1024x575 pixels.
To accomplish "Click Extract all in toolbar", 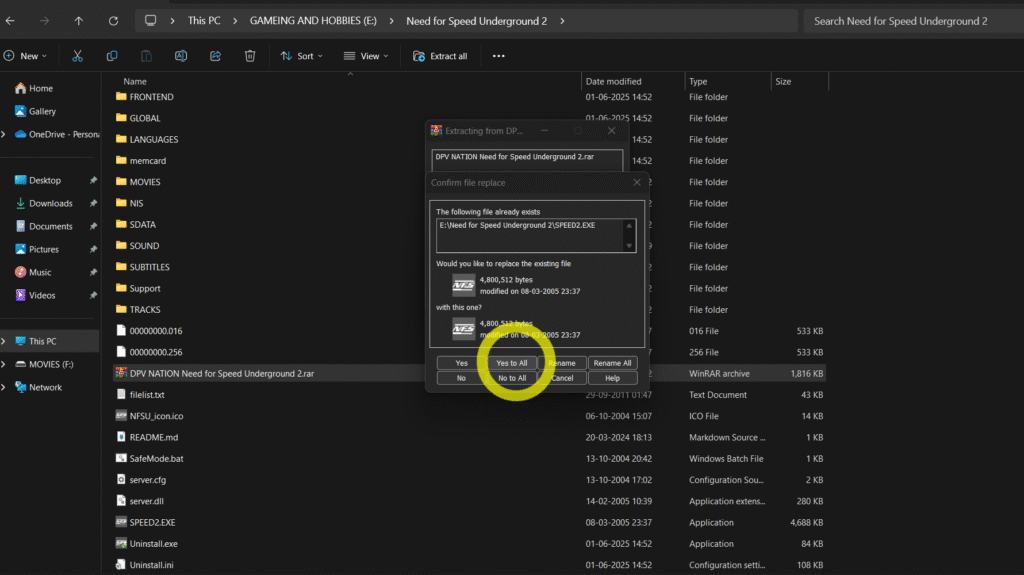I will (440, 56).
